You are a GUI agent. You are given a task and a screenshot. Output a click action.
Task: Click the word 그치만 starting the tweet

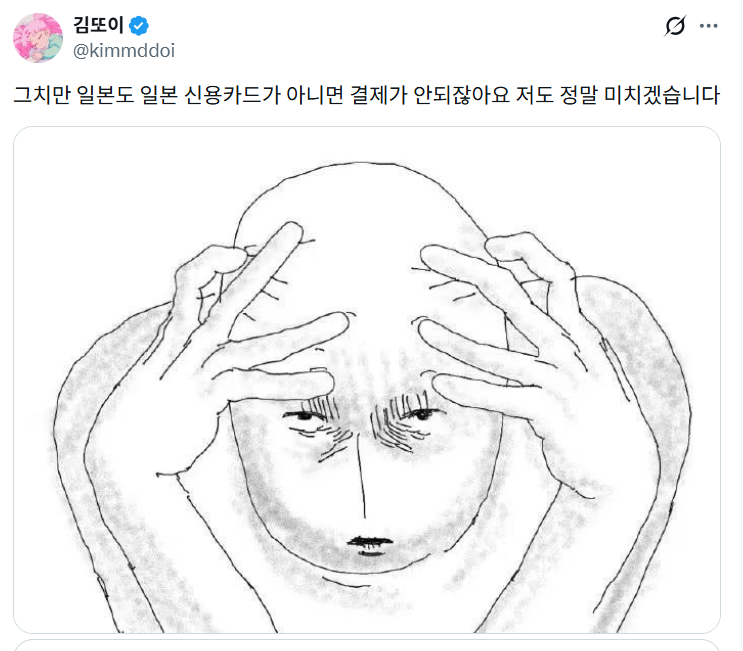[42, 95]
